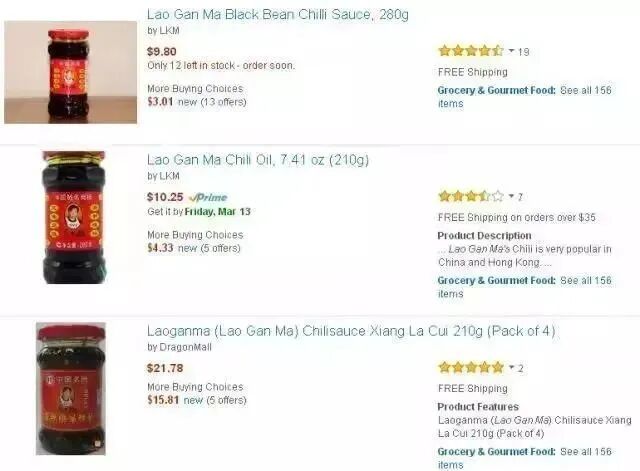This screenshot has height=471, width=640.
Task: Open the Lao Gan Ma Chili Oil 7.41 oz title
Action: coord(258,160)
